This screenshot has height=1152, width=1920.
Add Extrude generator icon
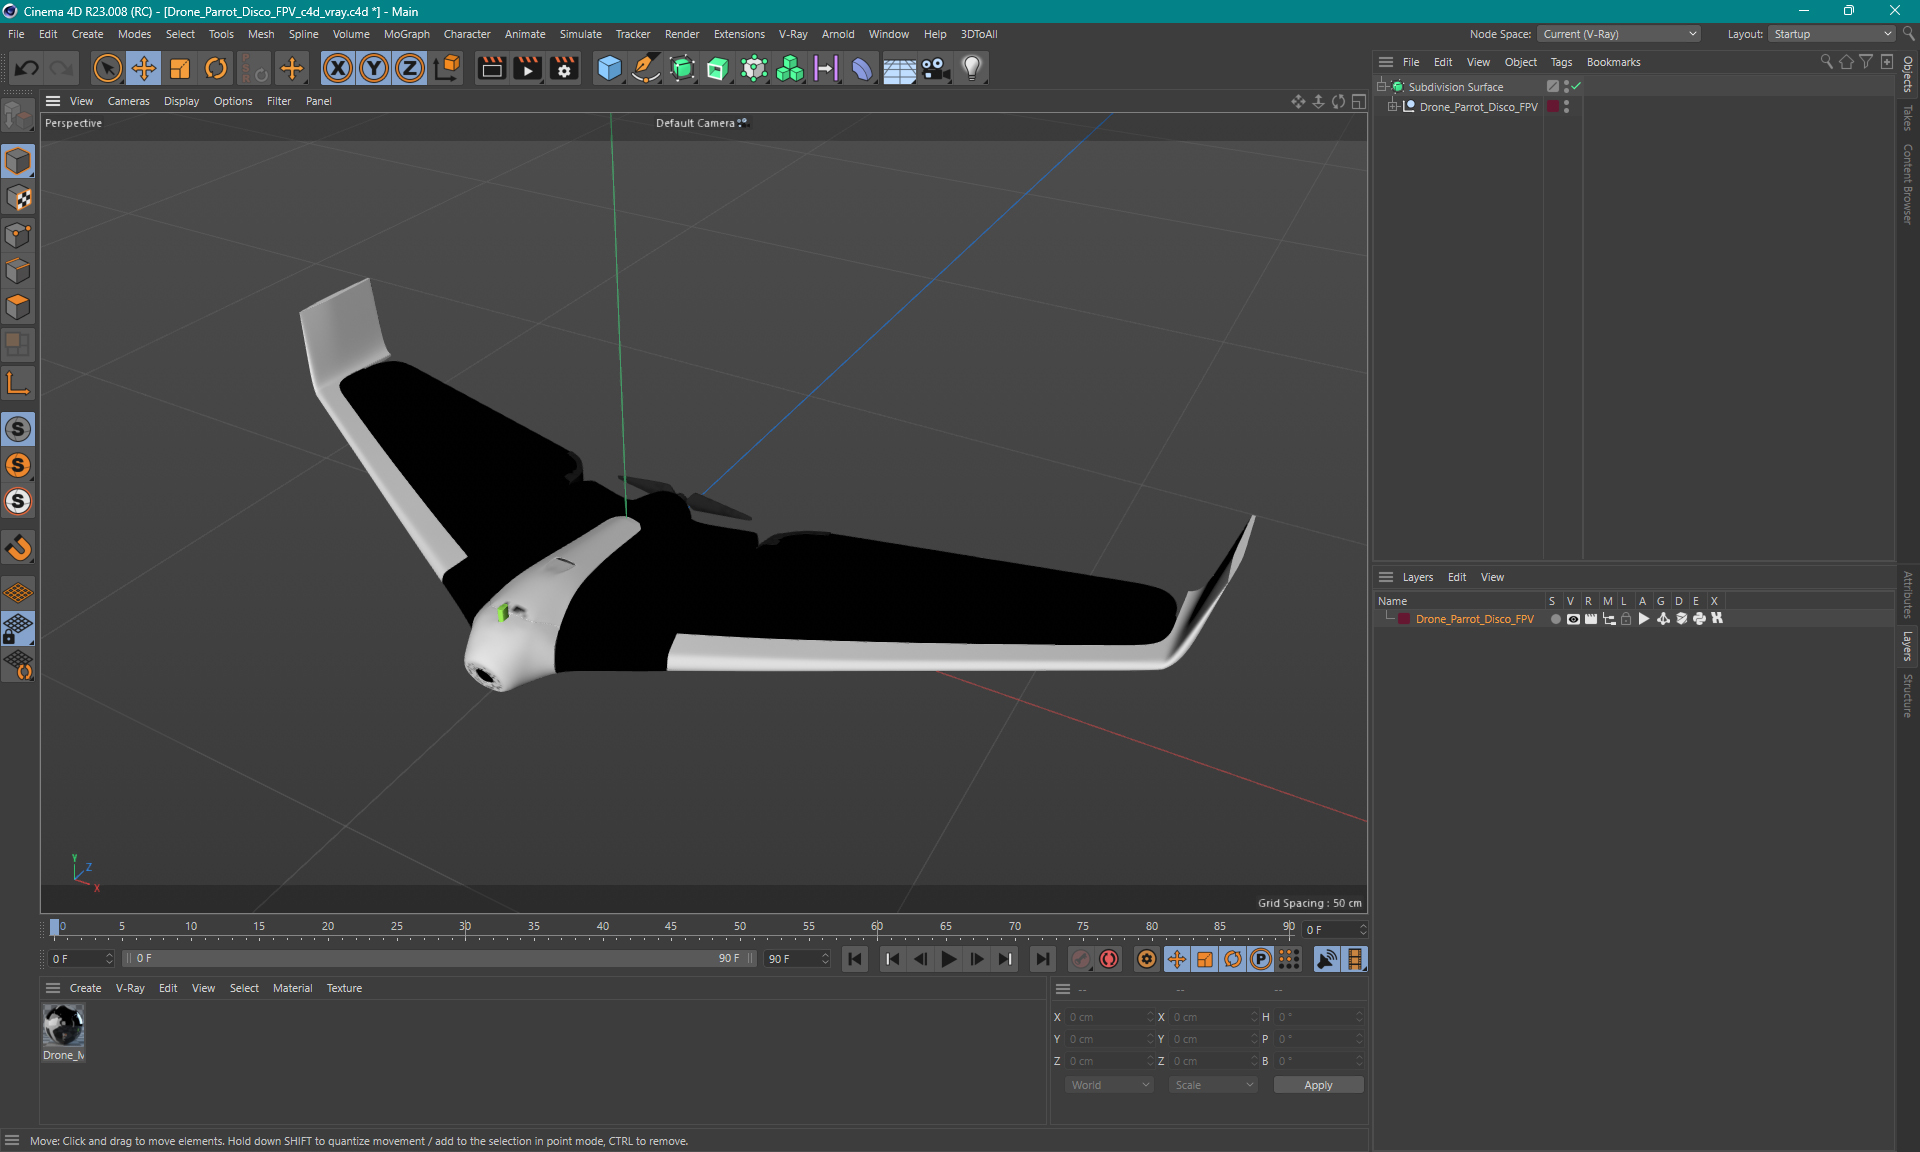(x=718, y=68)
